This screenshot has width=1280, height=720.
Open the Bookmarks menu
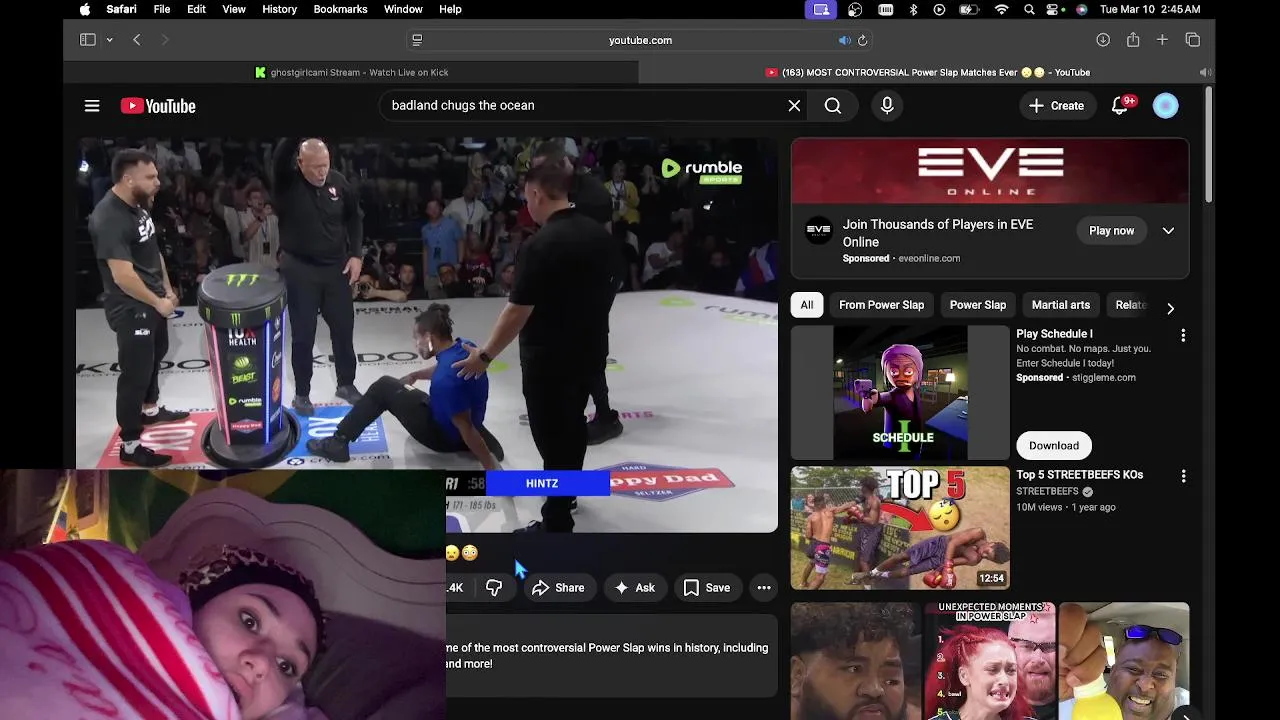pos(340,9)
